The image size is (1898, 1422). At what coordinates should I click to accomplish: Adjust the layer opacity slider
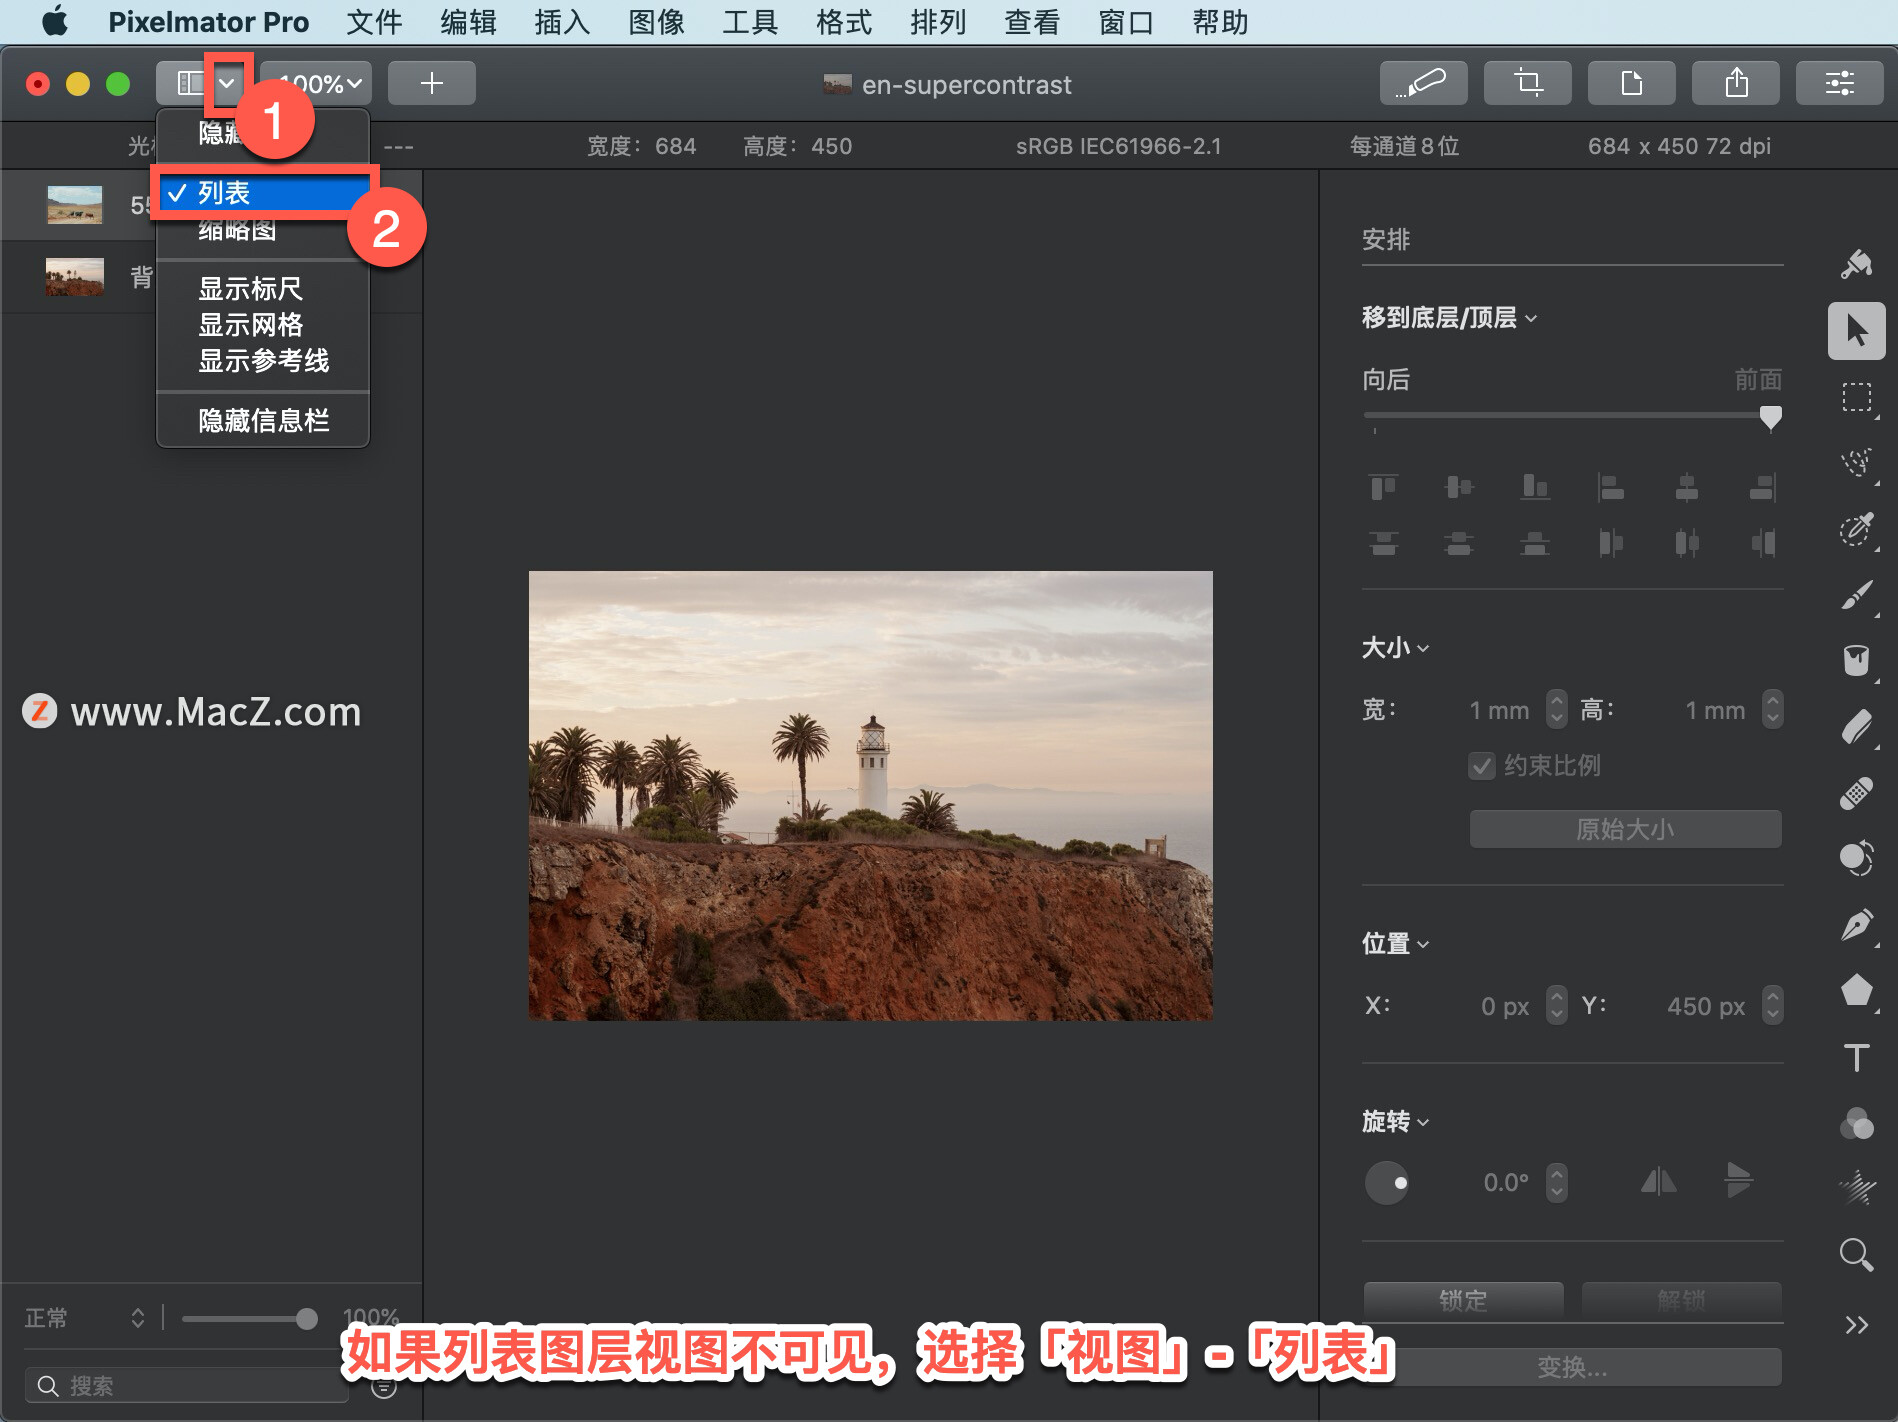(x=249, y=1319)
